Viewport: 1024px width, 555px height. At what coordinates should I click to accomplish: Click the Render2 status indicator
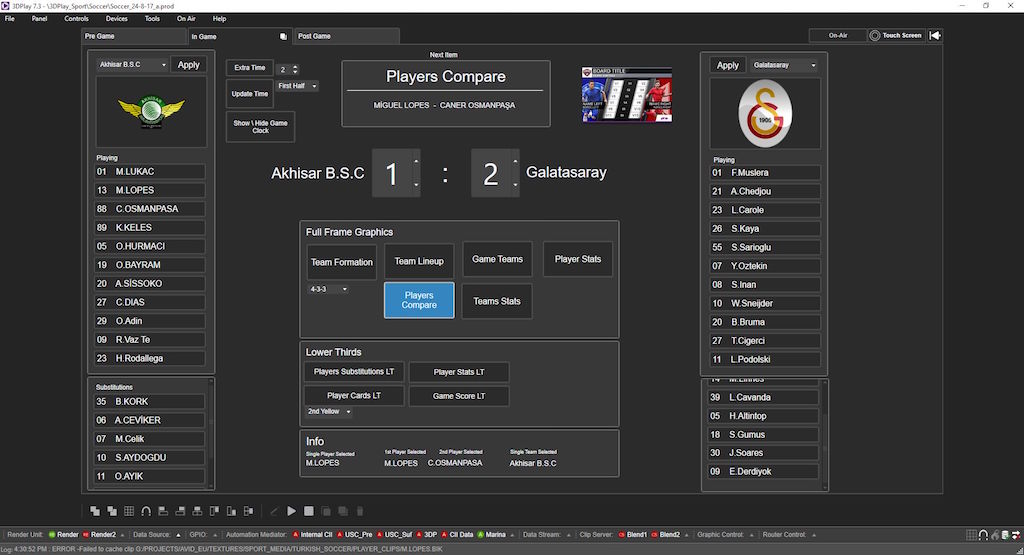tap(99, 534)
